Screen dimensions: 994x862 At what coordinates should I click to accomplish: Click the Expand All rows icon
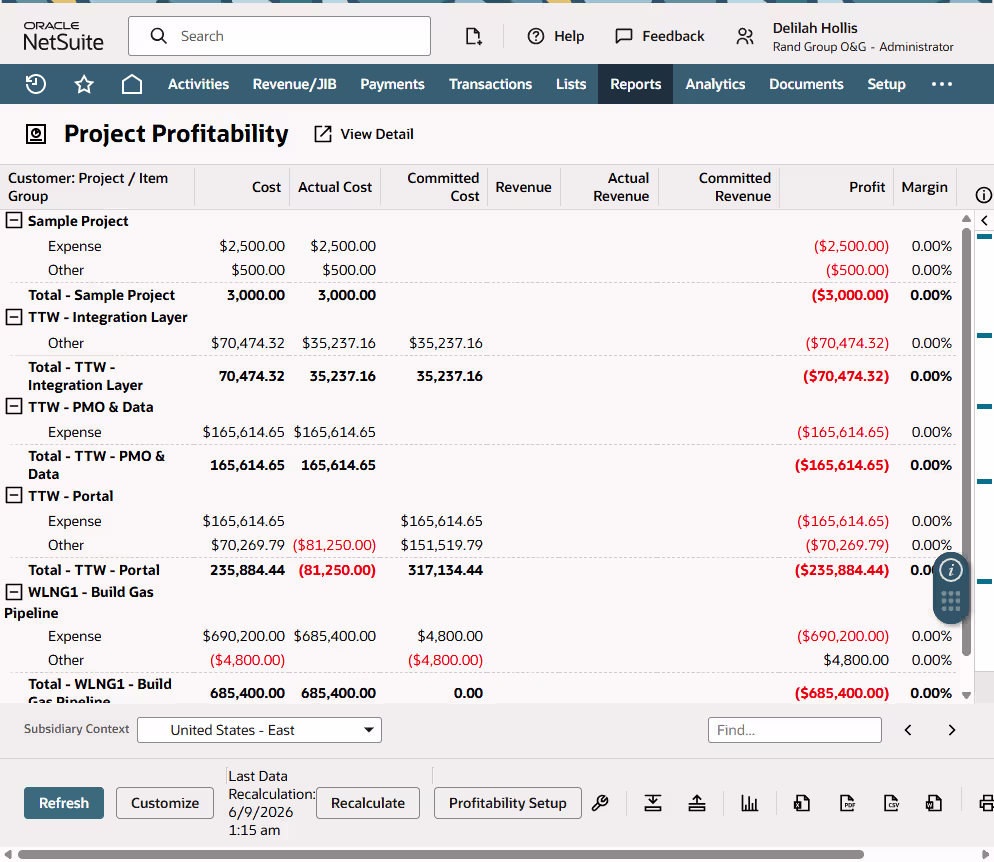point(653,803)
